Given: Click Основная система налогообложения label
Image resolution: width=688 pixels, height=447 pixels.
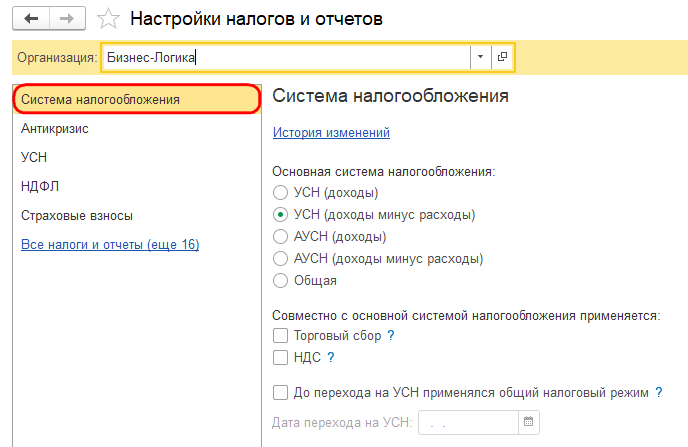Looking at the screenshot, I should point(383,172).
